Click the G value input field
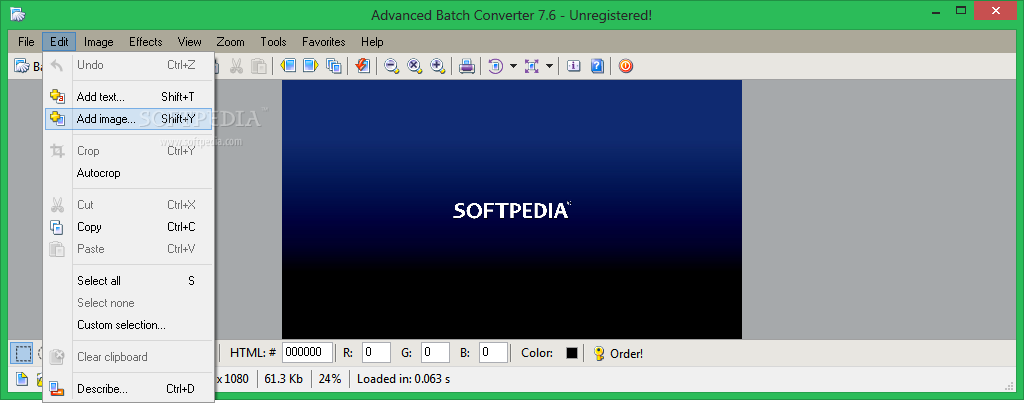The height and width of the screenshot is (403, 1024). [x=435, y=353]
